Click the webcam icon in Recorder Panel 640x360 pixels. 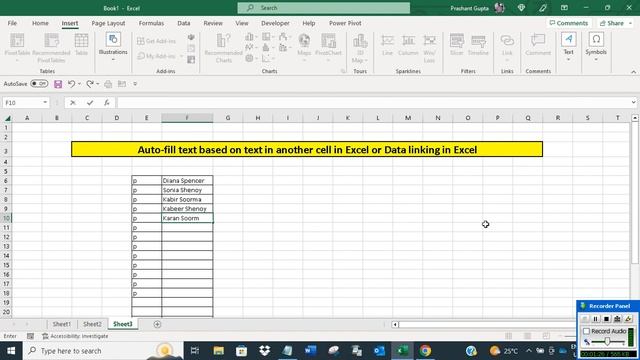click(617, 319)
